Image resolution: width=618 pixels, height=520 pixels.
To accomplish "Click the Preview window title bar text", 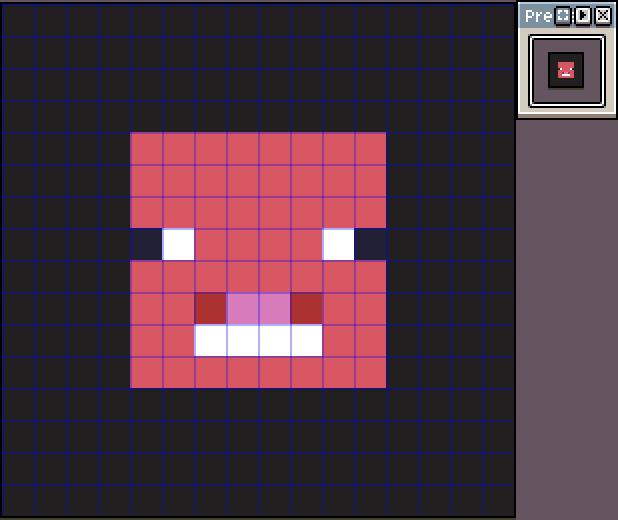I will pos(538,16).
